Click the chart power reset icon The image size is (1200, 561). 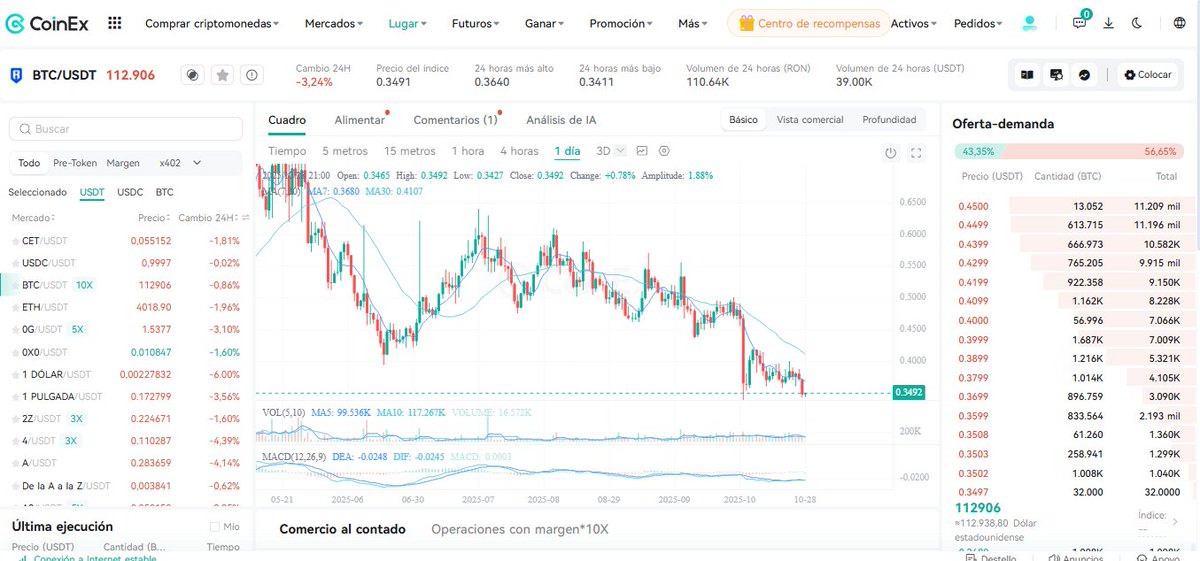pos(891,153)
